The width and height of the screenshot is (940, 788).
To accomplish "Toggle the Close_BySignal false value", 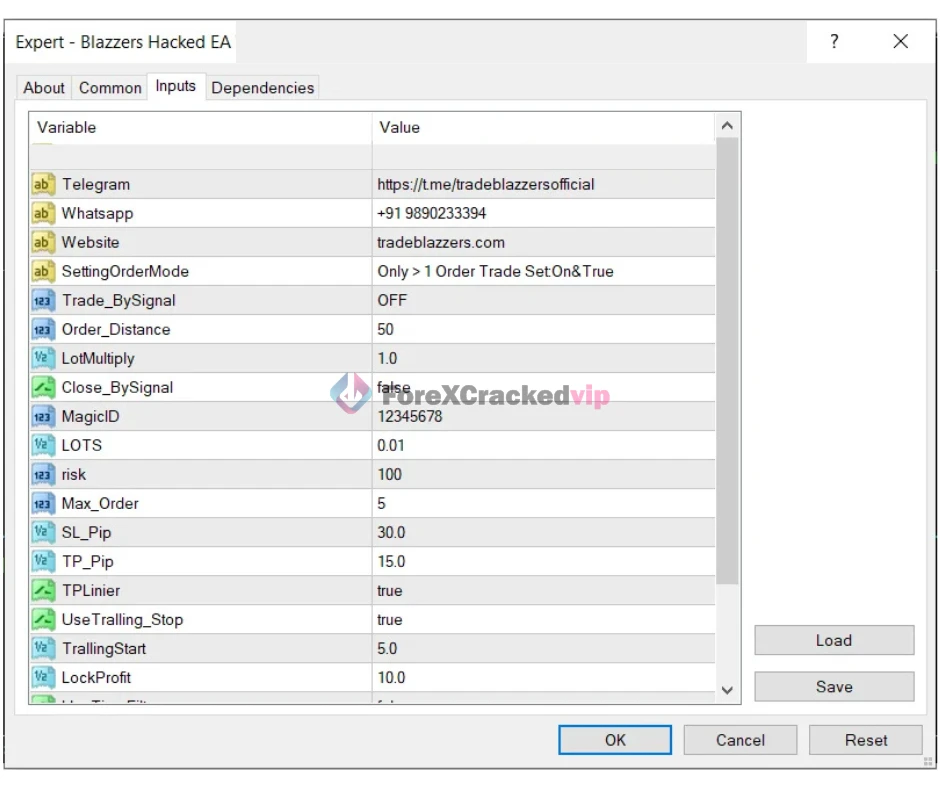I will (x=543, y=387).
